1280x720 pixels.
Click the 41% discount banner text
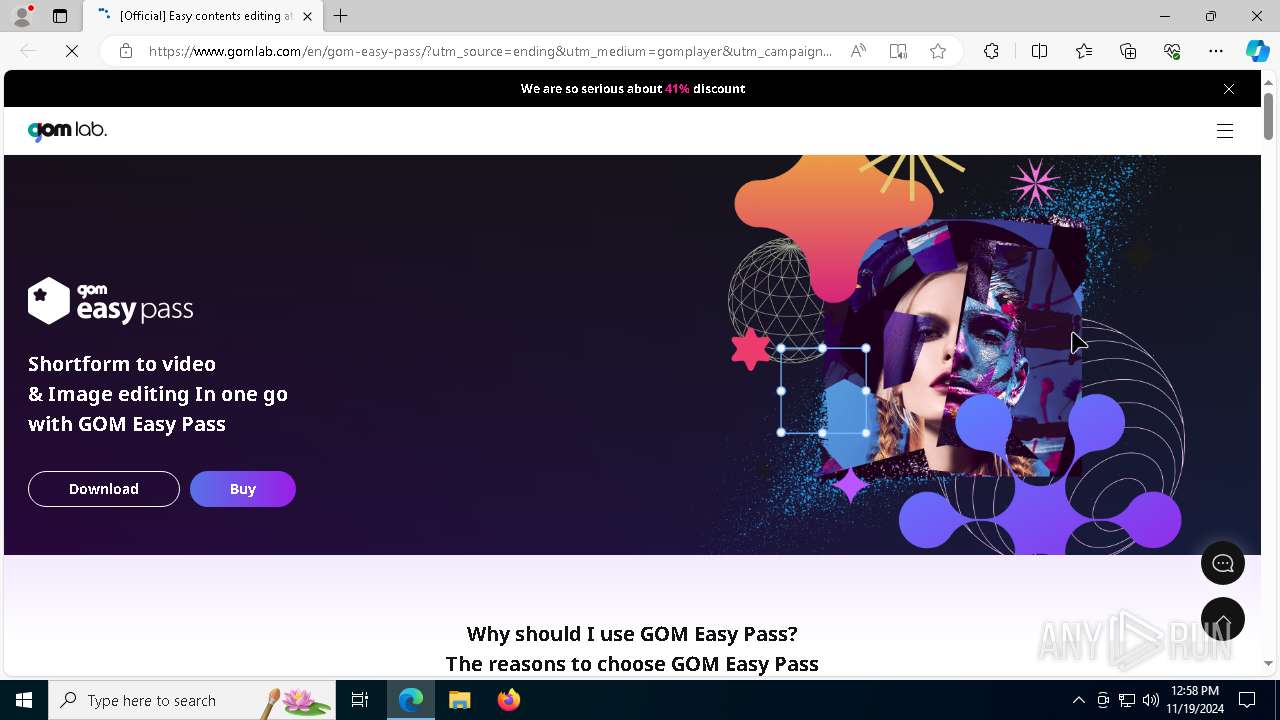click(633, 89)
